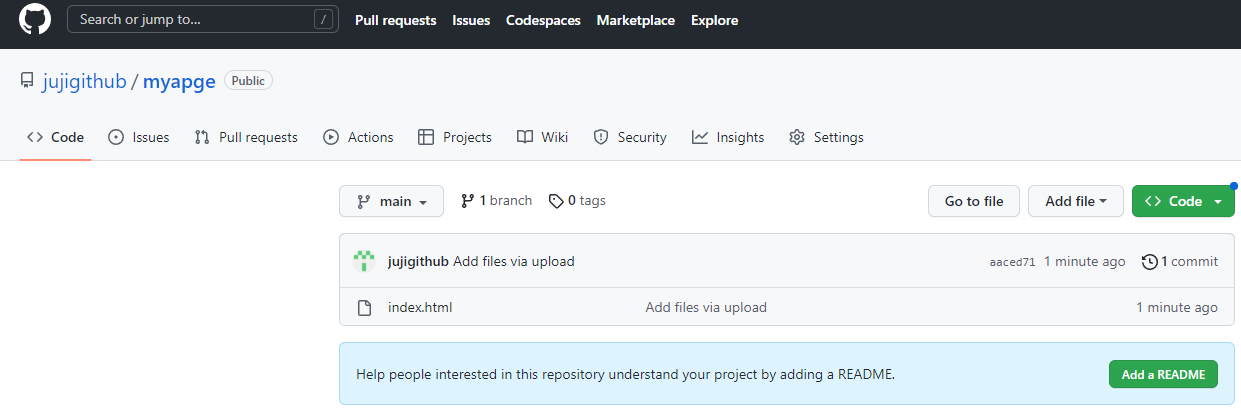Open the Add file dropdown
The height and width of the screenshot is (418, 1241).
(1076, 201)
